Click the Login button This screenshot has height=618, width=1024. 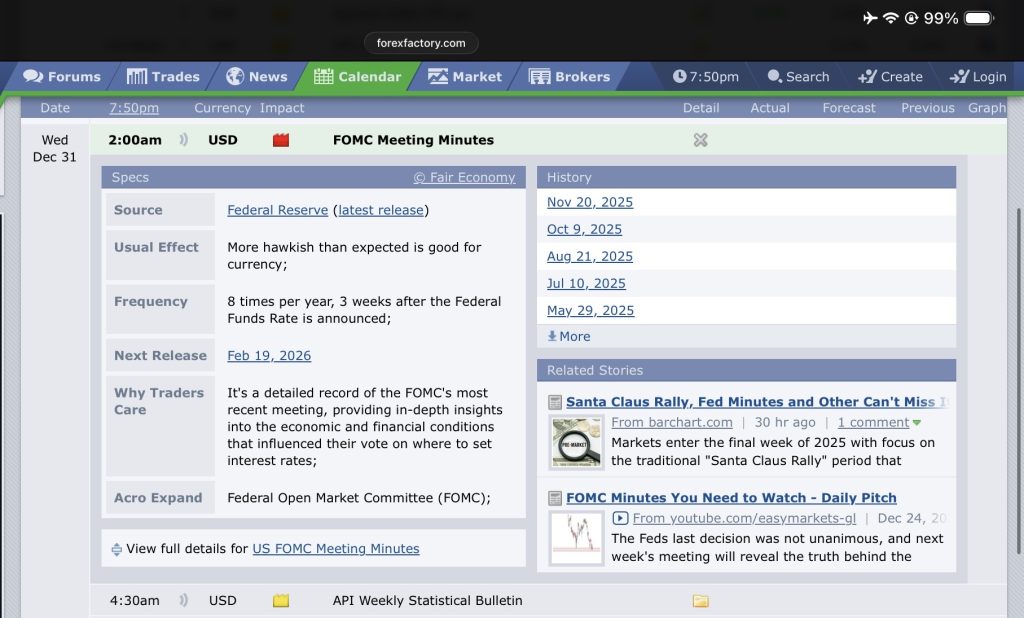tap(977, 77)
